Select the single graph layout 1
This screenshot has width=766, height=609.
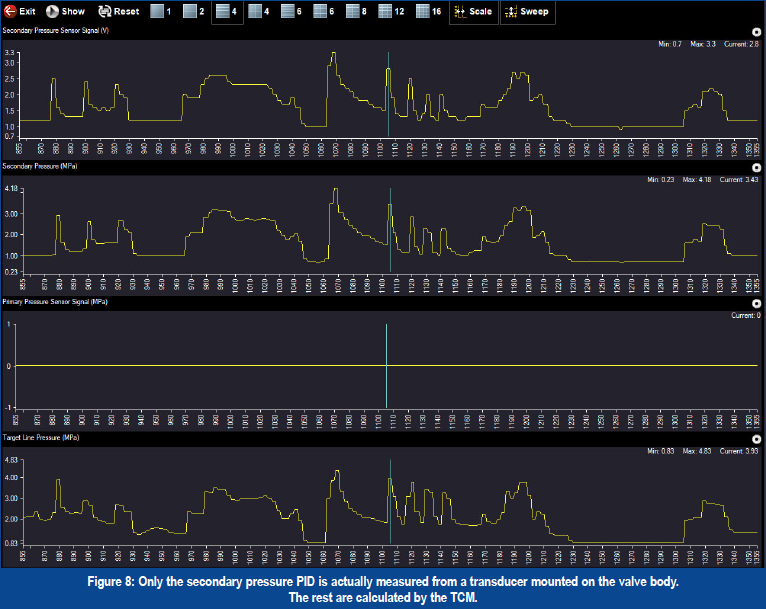pos(161,11)
